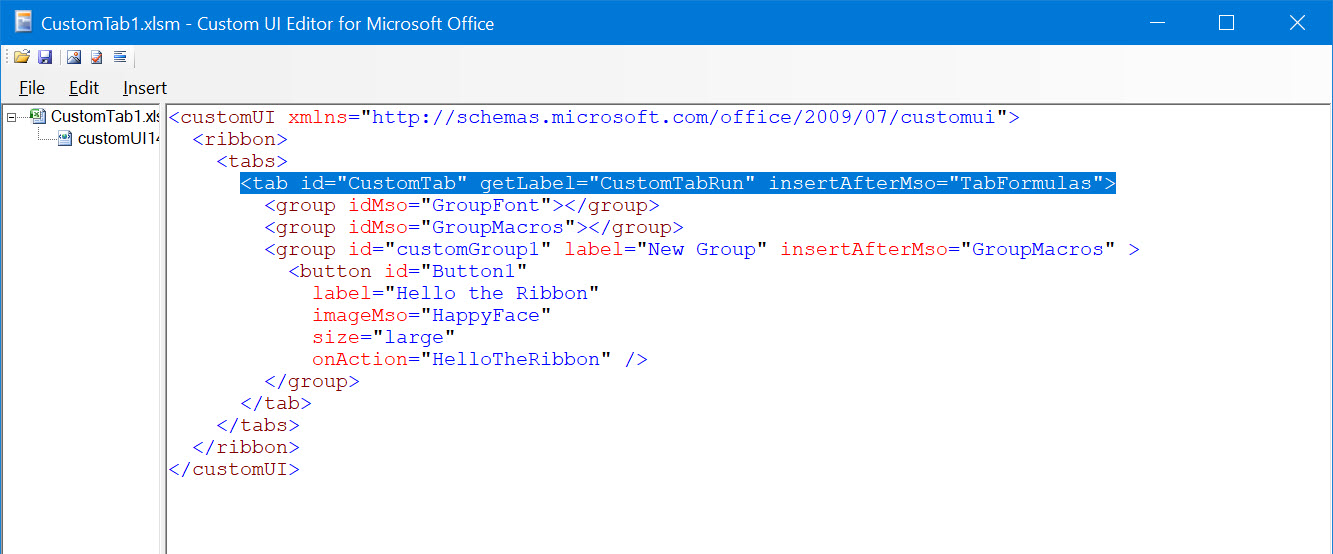The image size is (1333, 554).
Task: Click the highlighted tab id="CustomTab" line
Action: pos(677,183)
